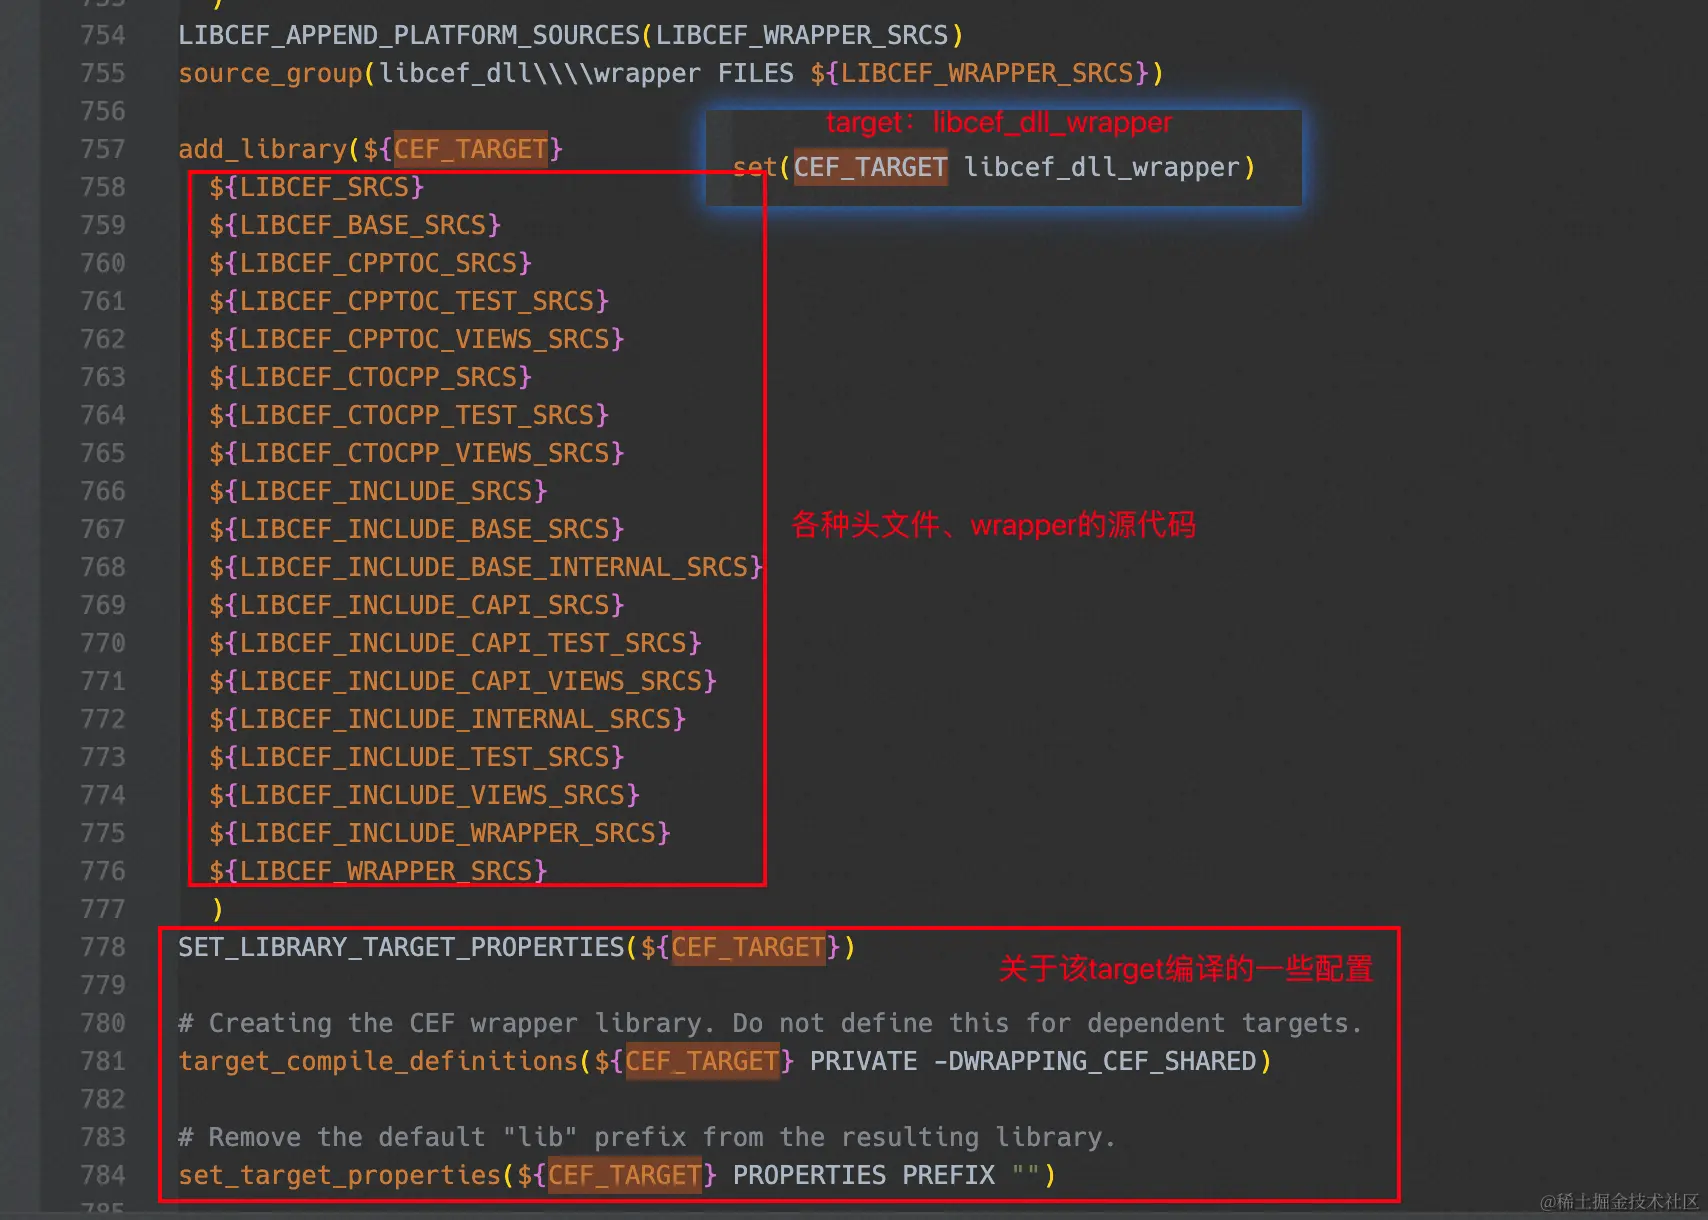Click ${LIBCEF_INCLUDE_BASE_SRCS} entry
Viewport: 1708px width, 1220px height.
coord(417,529)
